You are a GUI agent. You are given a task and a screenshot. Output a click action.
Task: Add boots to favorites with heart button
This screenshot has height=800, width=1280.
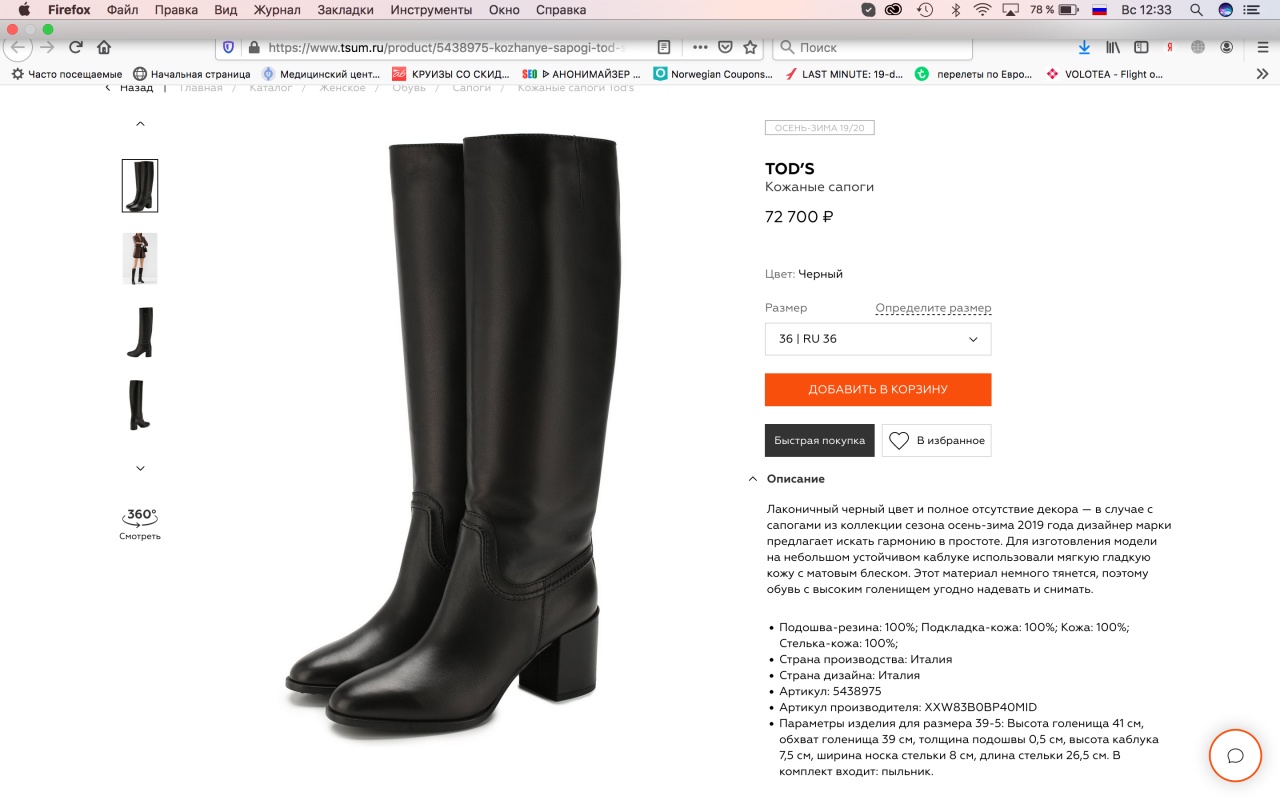[936, 440]
